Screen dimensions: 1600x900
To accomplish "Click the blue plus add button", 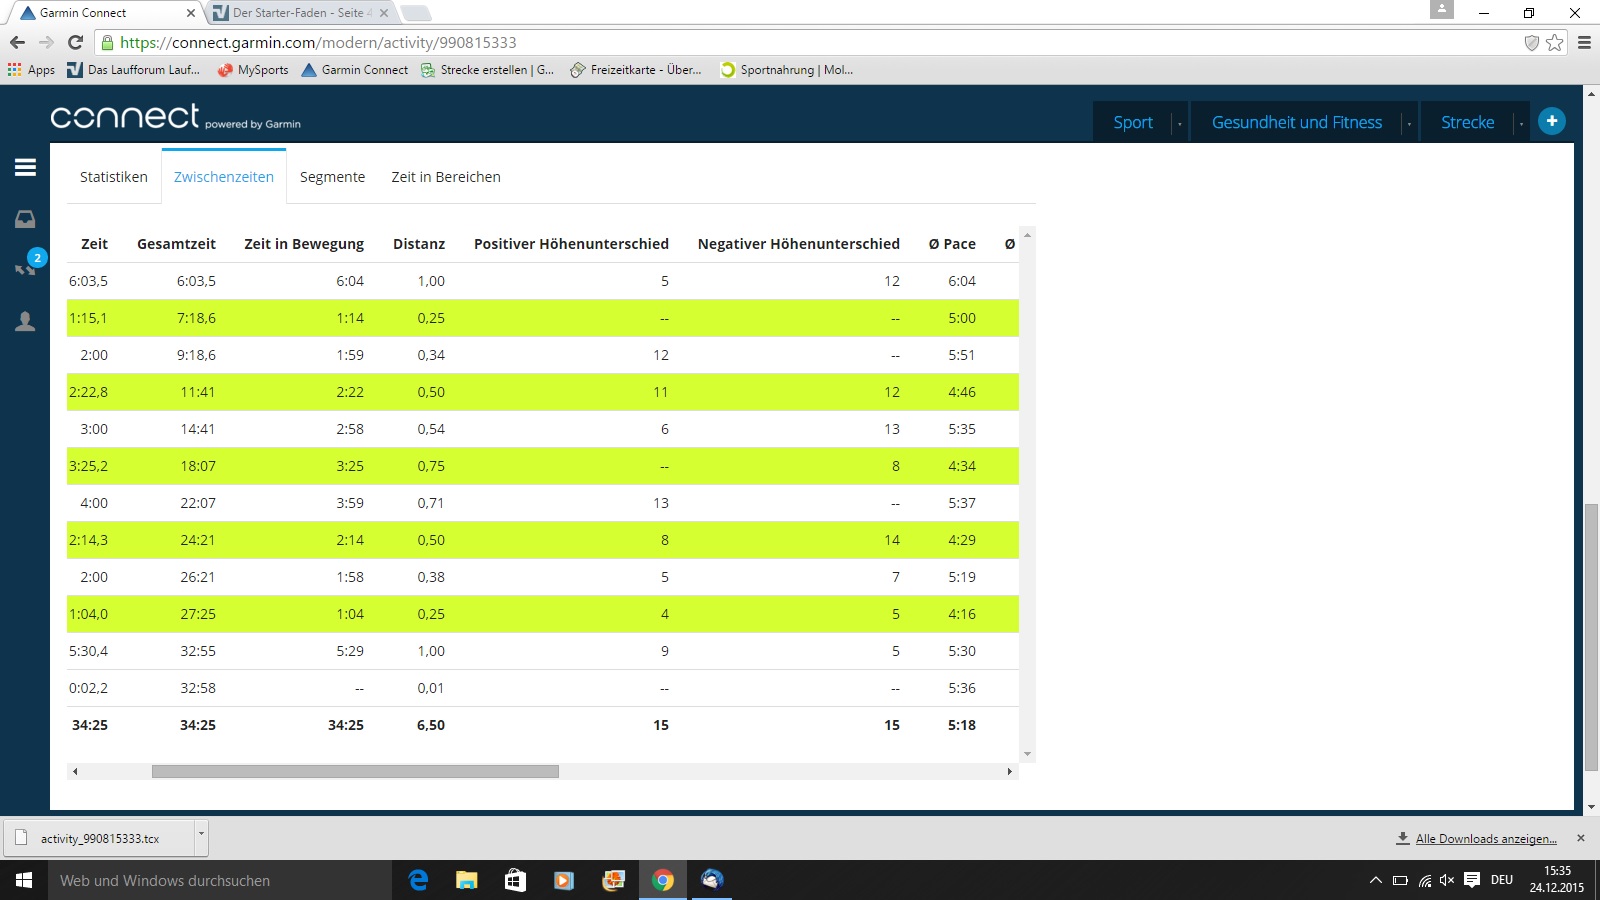I will (1551, 121).
